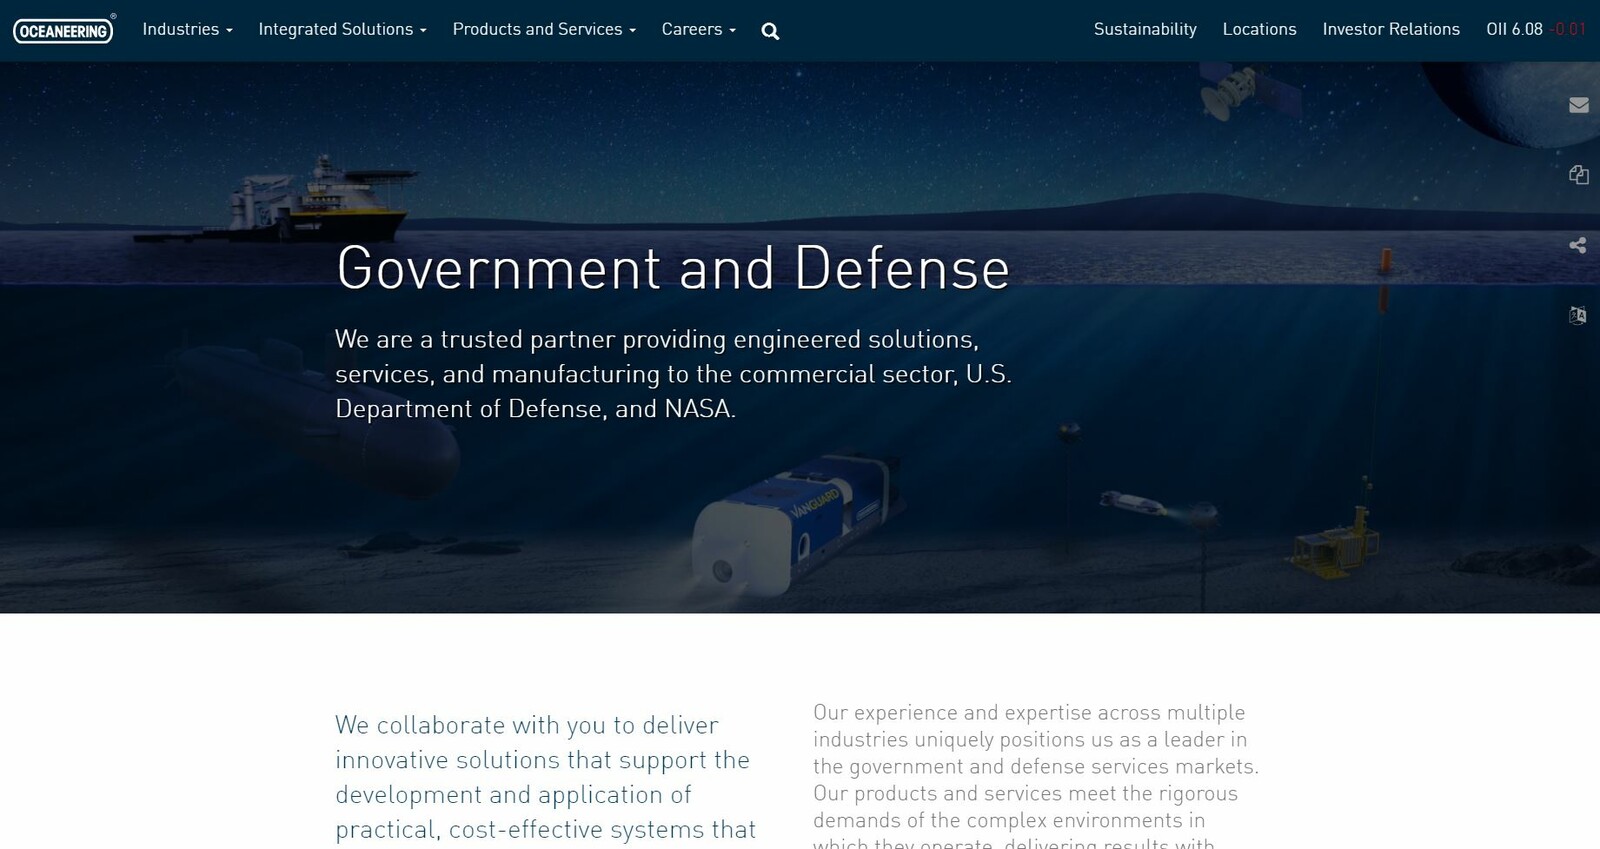Open the Products and Services dropdown

(x=544, y=30)
